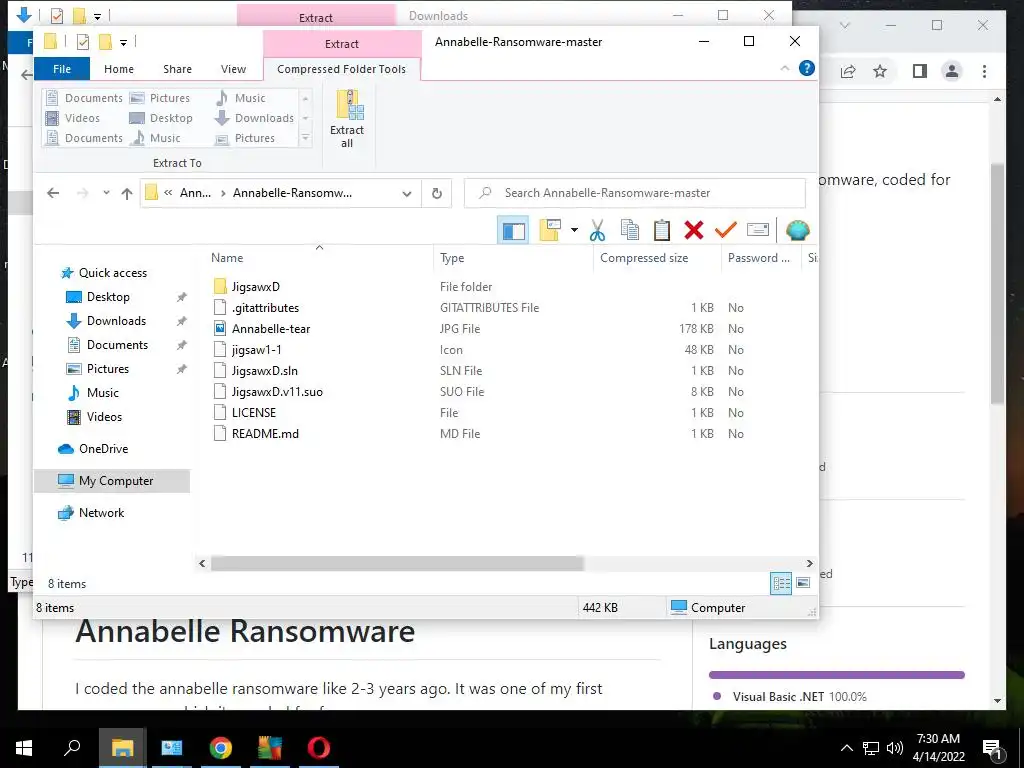Choose Desktop in the Extract To gallery
The image size is (1024, 768).
[161, 118]
